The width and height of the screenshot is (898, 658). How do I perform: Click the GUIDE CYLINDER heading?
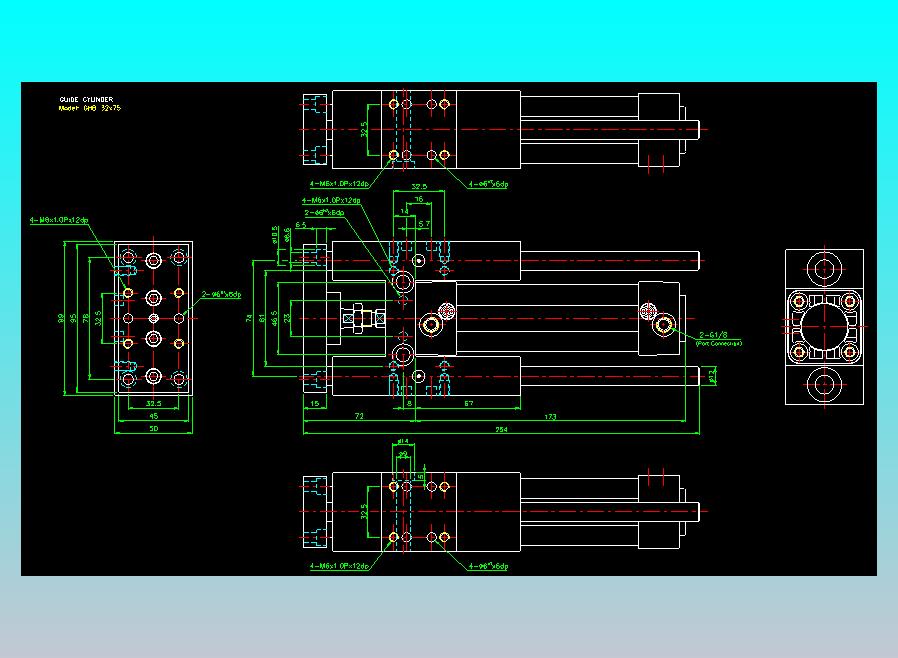click(x=87, y=99)
